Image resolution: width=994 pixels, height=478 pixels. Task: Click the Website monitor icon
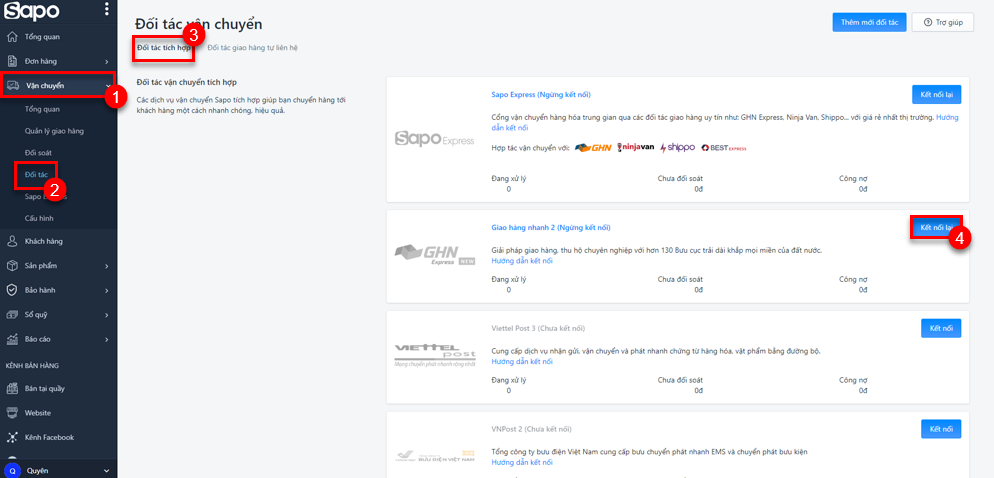point(11,413)
